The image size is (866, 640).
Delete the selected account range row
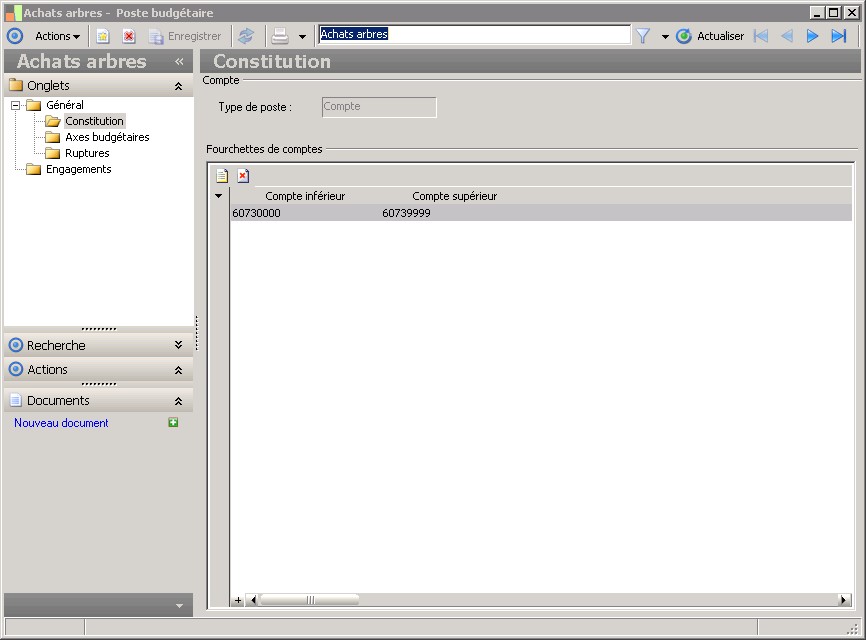242,176
